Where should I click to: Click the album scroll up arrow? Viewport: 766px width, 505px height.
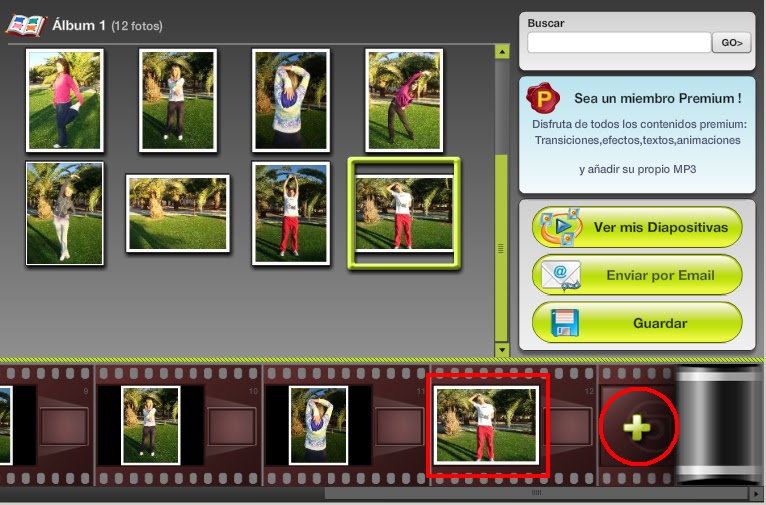tap(502, 52)
